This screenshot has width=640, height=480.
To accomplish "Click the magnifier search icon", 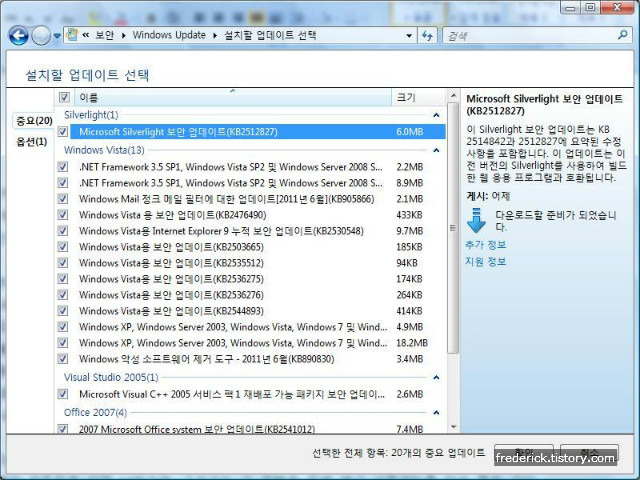I will pos(622,36).
